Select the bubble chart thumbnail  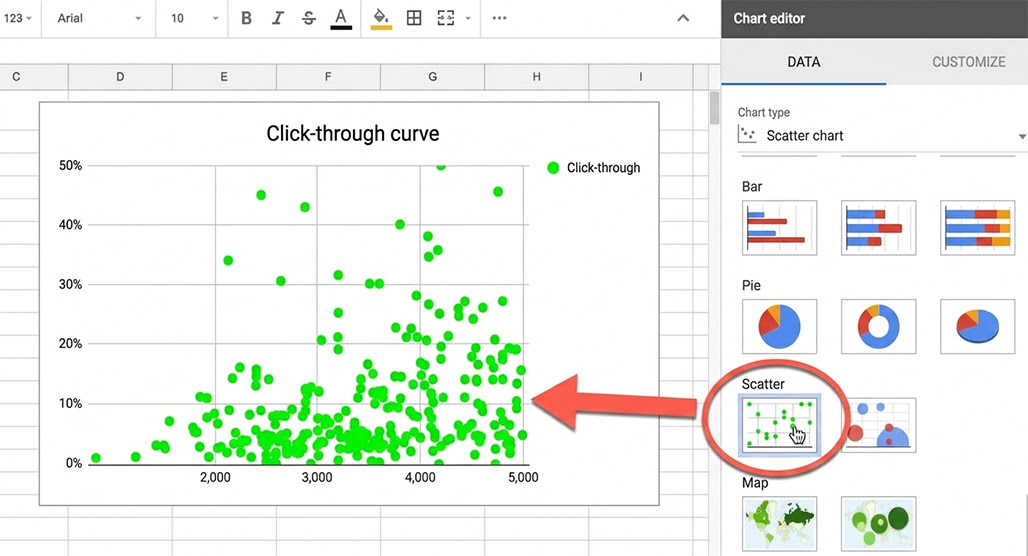point(879,425)
